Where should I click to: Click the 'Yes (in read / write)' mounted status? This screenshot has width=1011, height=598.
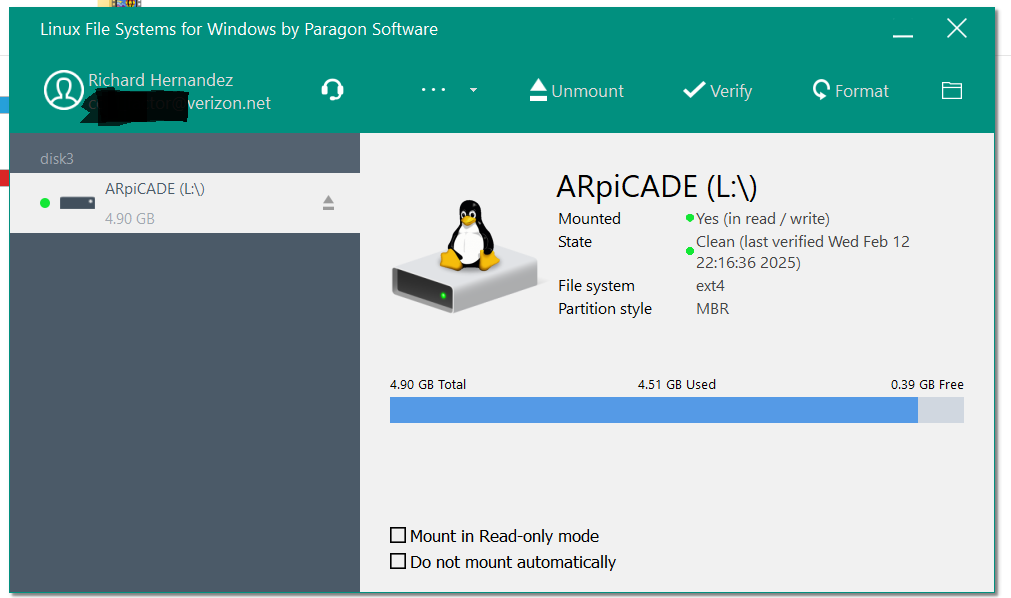(762, 219)
